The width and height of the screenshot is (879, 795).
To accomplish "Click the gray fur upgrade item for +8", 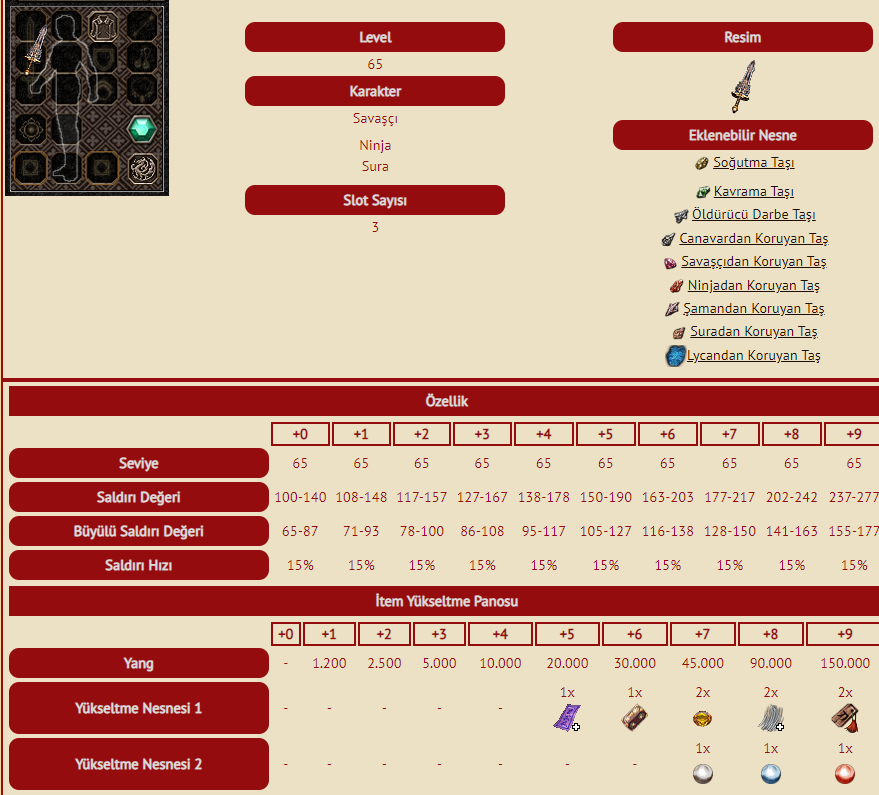I will coord(771,718).
